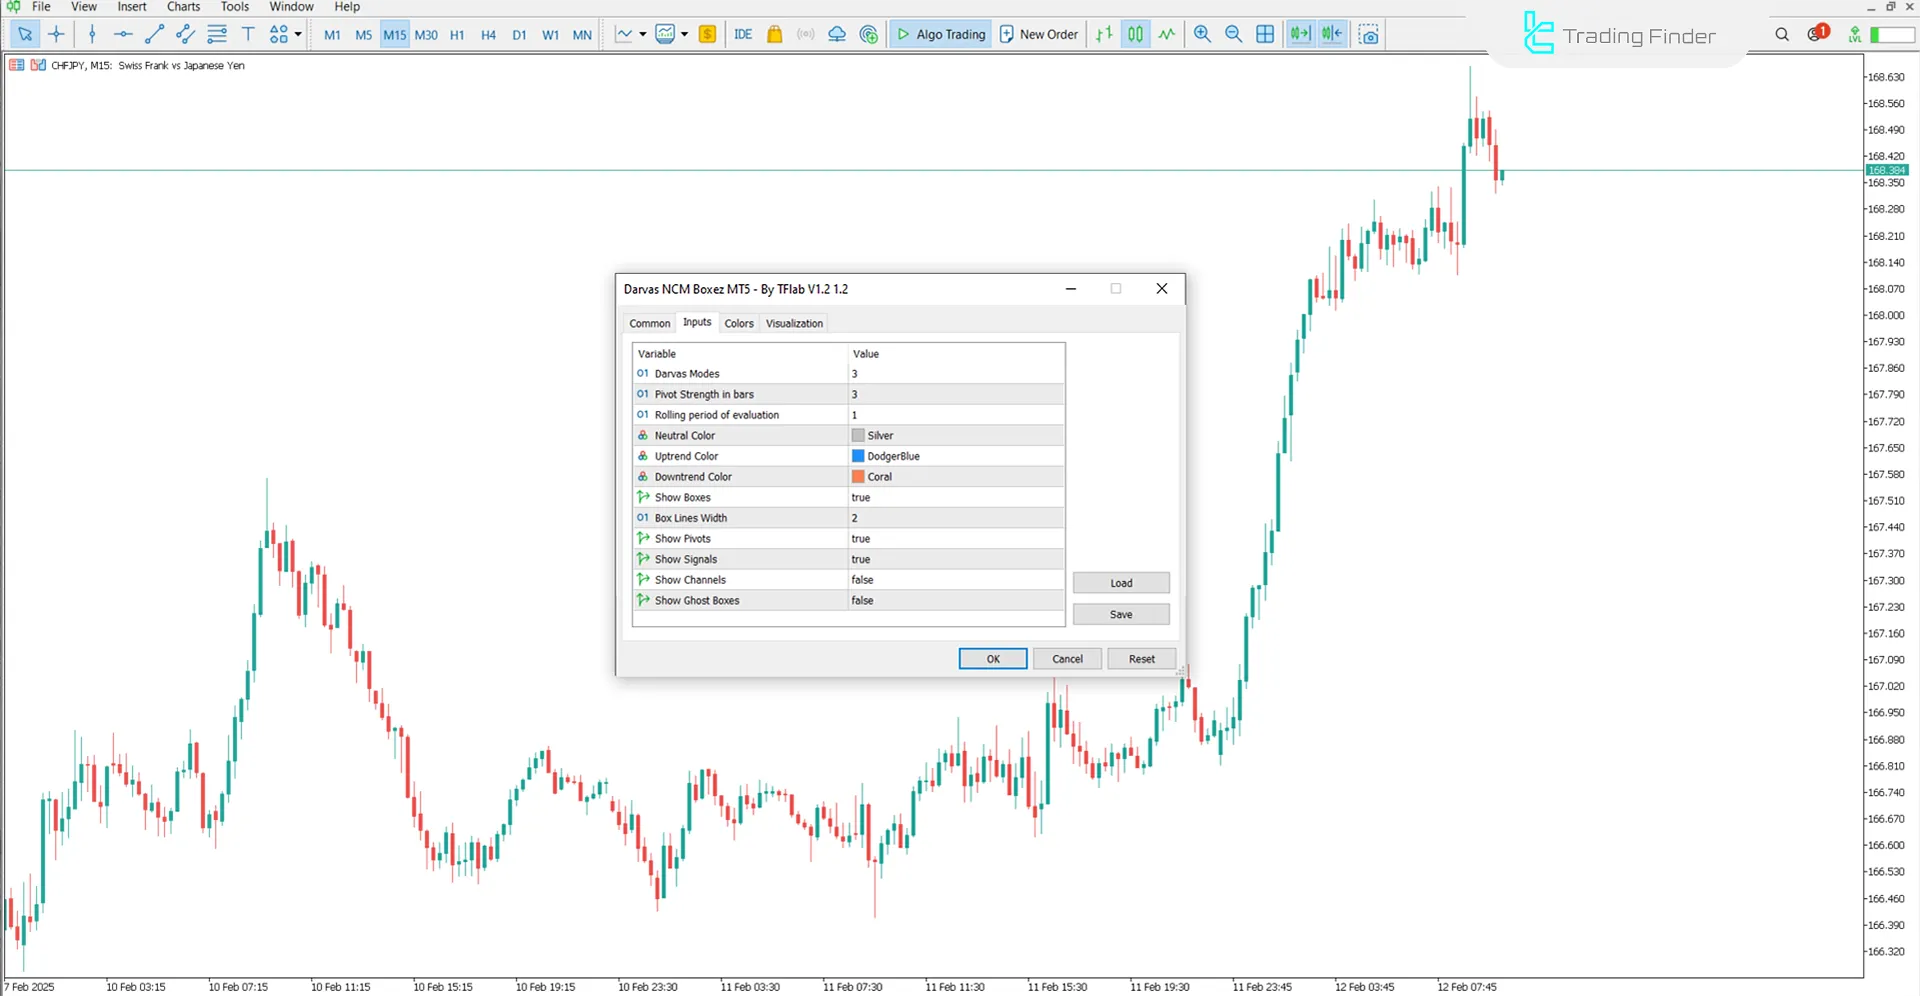
Task: Switch to the Colors tab
Action: point(739,322)
